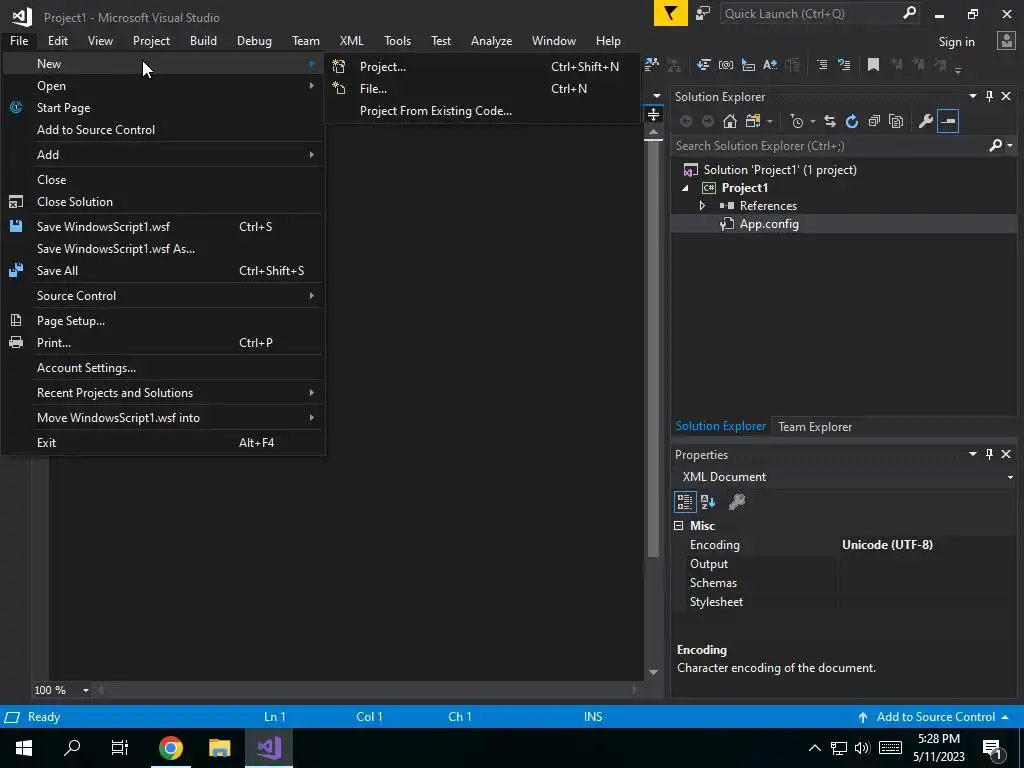The width and height of the screenshot is (1024, 768).
Task: Click Account Settings... menu entry
Action: pos(163,368)
